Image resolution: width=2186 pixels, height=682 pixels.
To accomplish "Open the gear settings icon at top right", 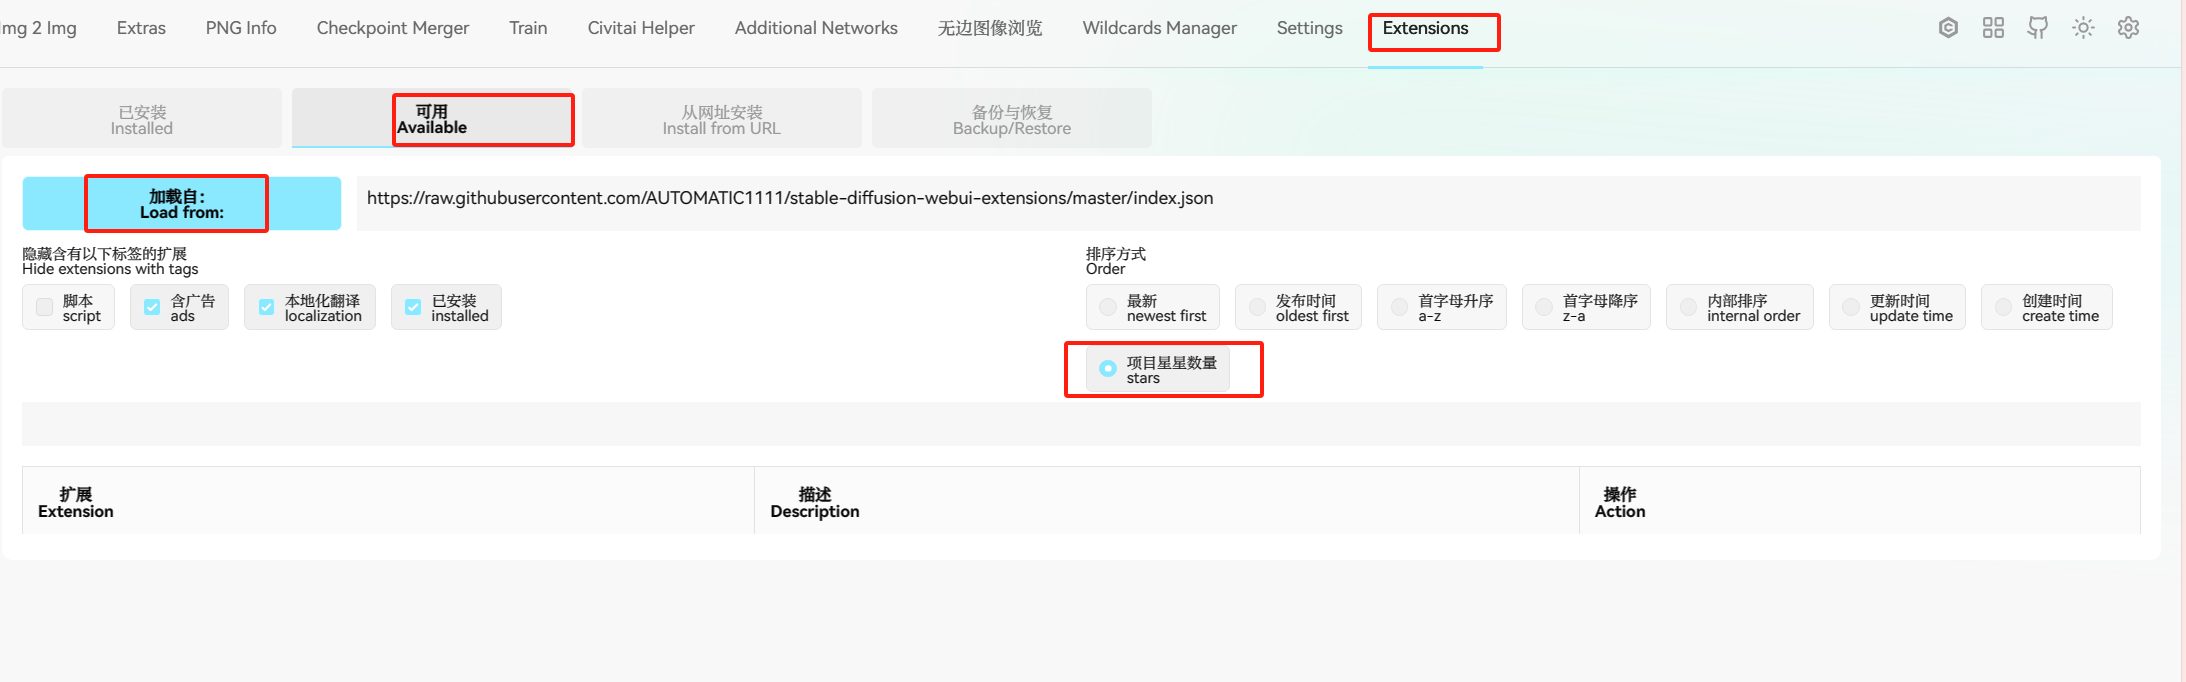I will click(2128, 28).
